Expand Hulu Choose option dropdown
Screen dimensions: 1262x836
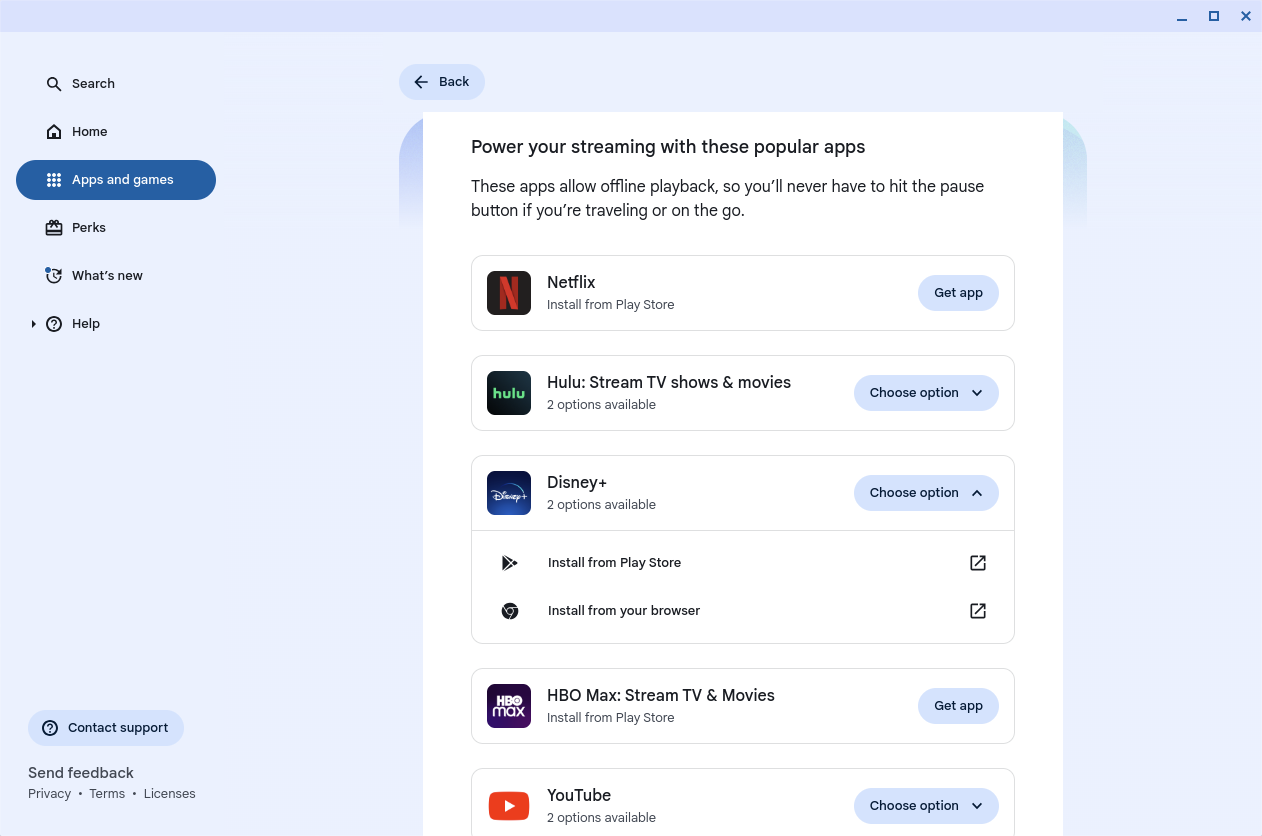click(x=925, y=393)
